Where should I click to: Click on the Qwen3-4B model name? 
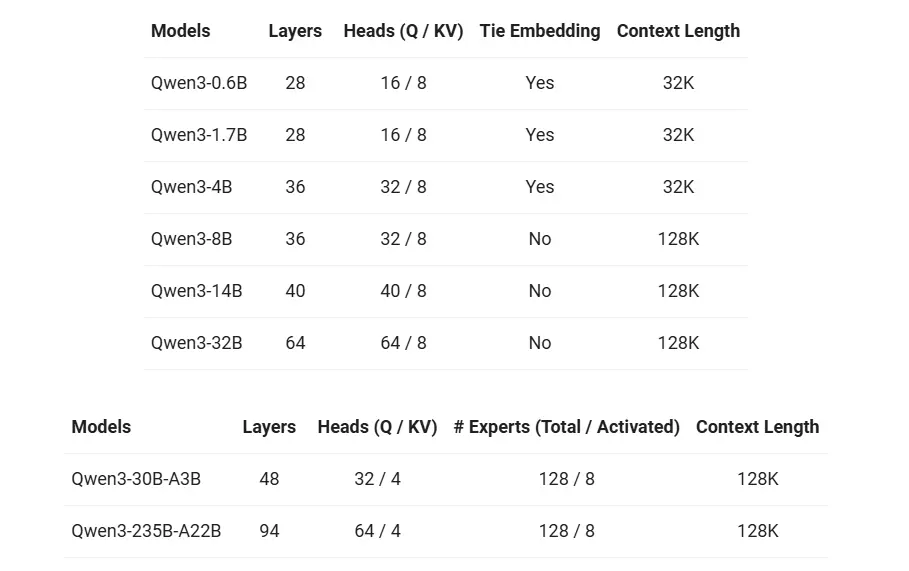[192, 187]
